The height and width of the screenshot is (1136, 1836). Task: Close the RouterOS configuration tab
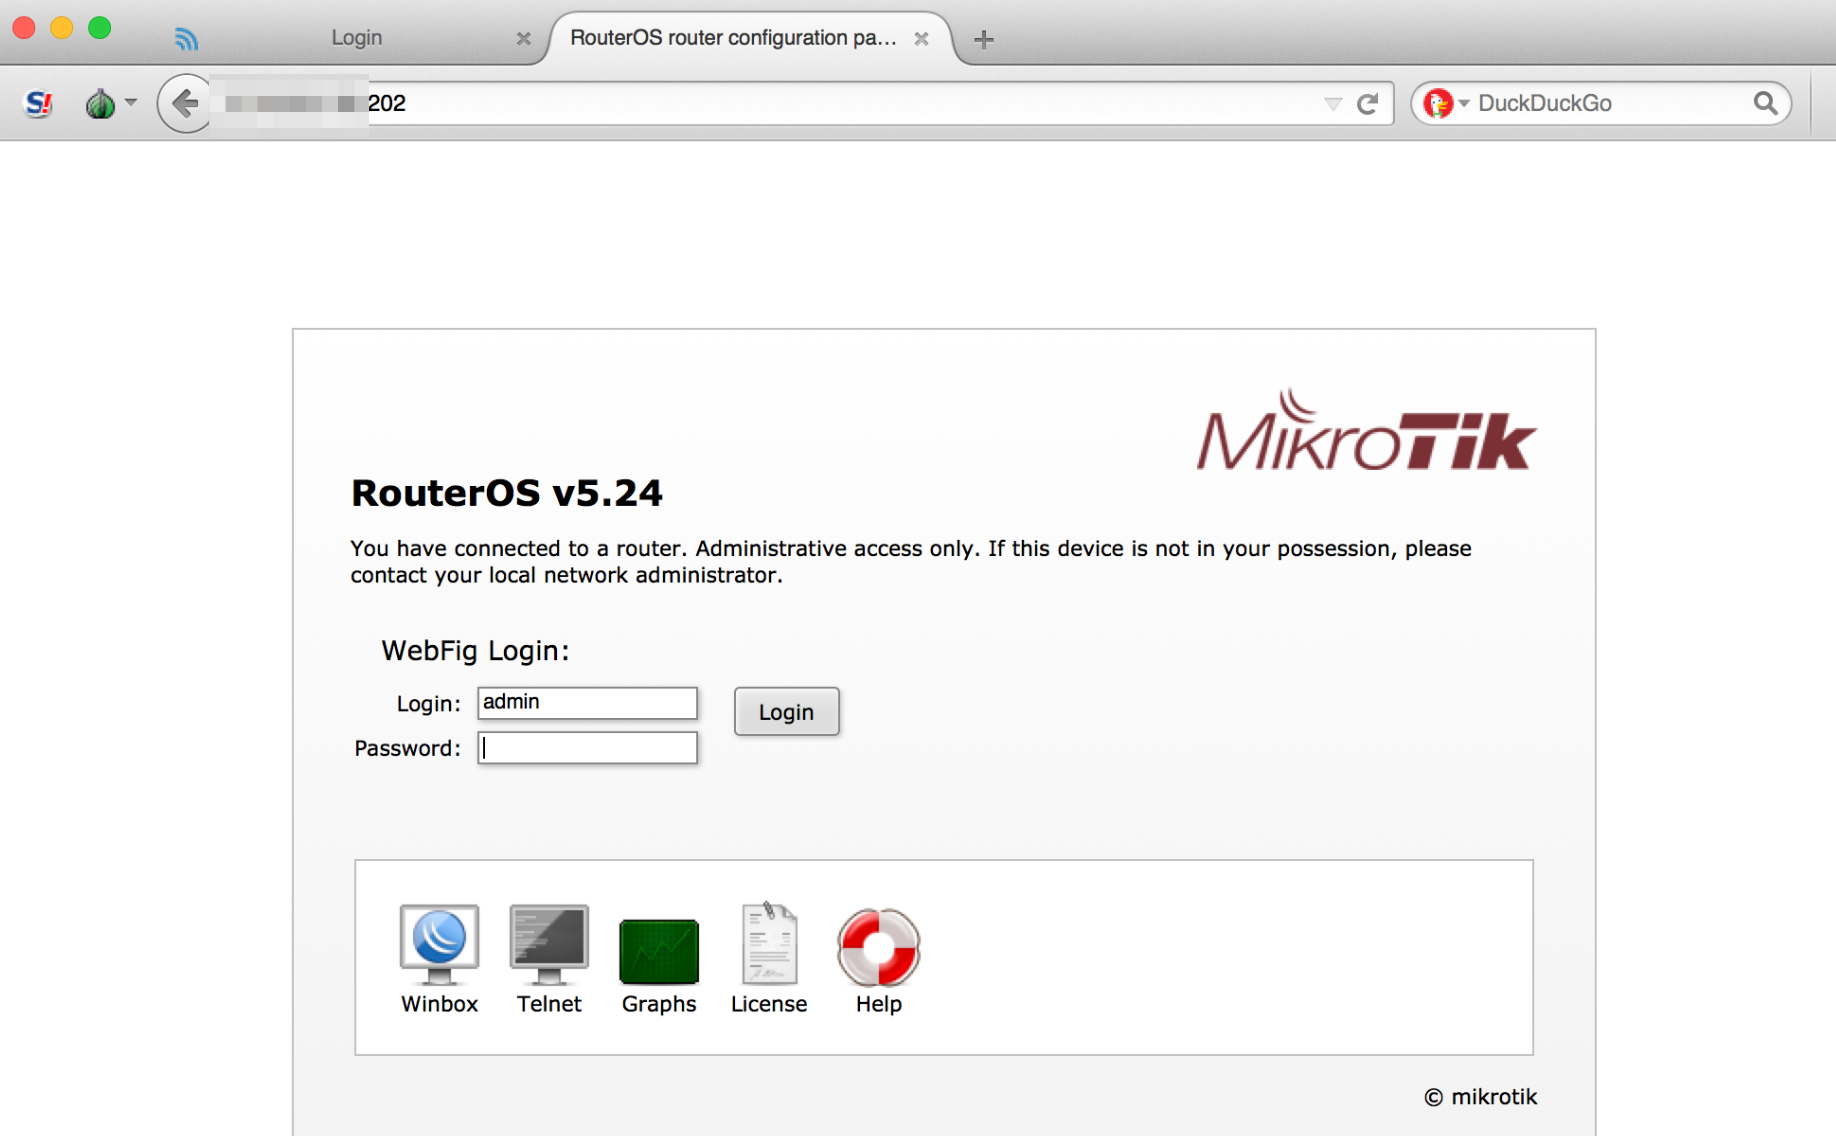(x=921, y=38)
